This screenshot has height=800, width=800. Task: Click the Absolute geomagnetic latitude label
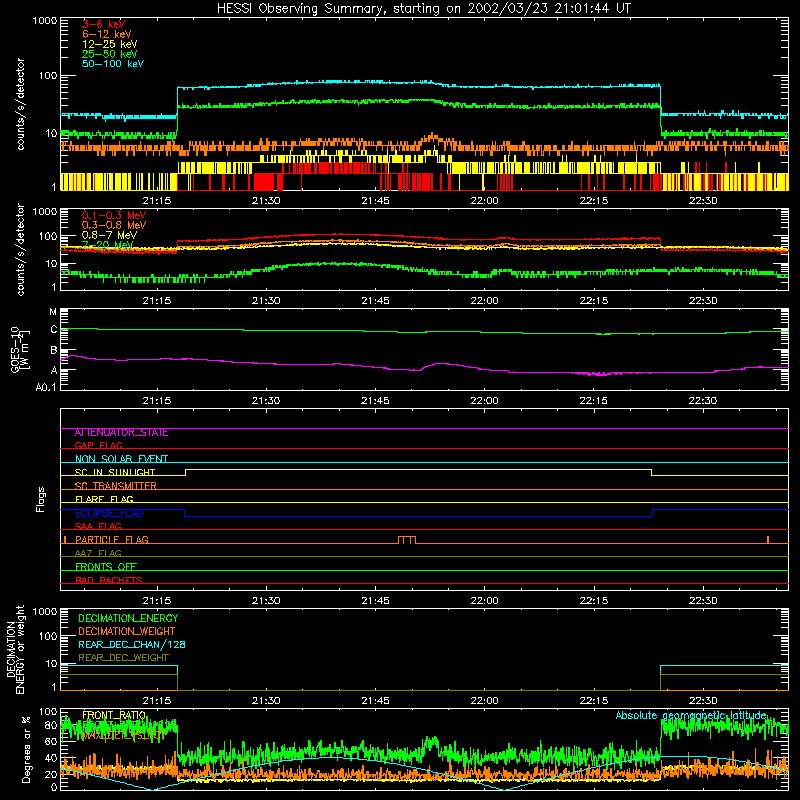point(691,715)
